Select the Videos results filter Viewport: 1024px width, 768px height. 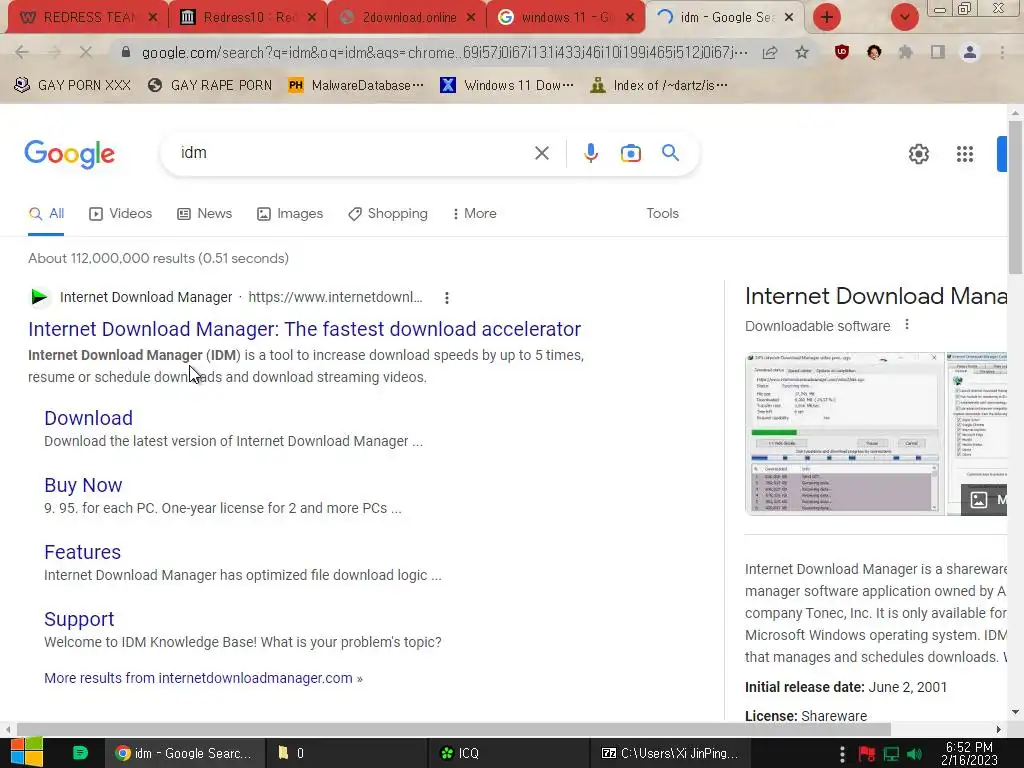pos(121,214)
